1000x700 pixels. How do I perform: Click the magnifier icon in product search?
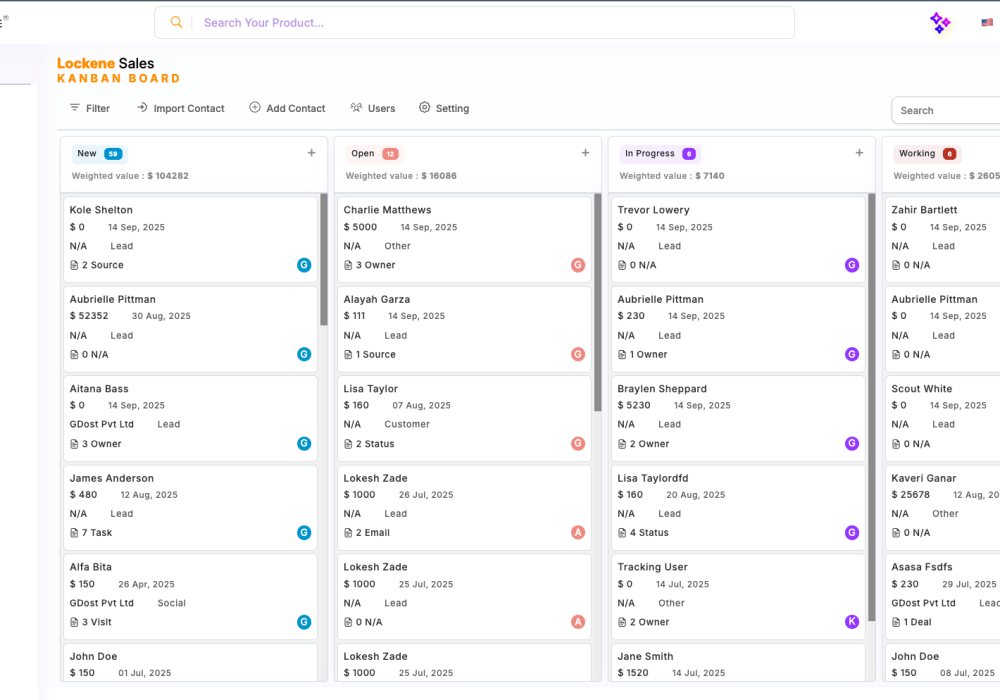(177, 23)
